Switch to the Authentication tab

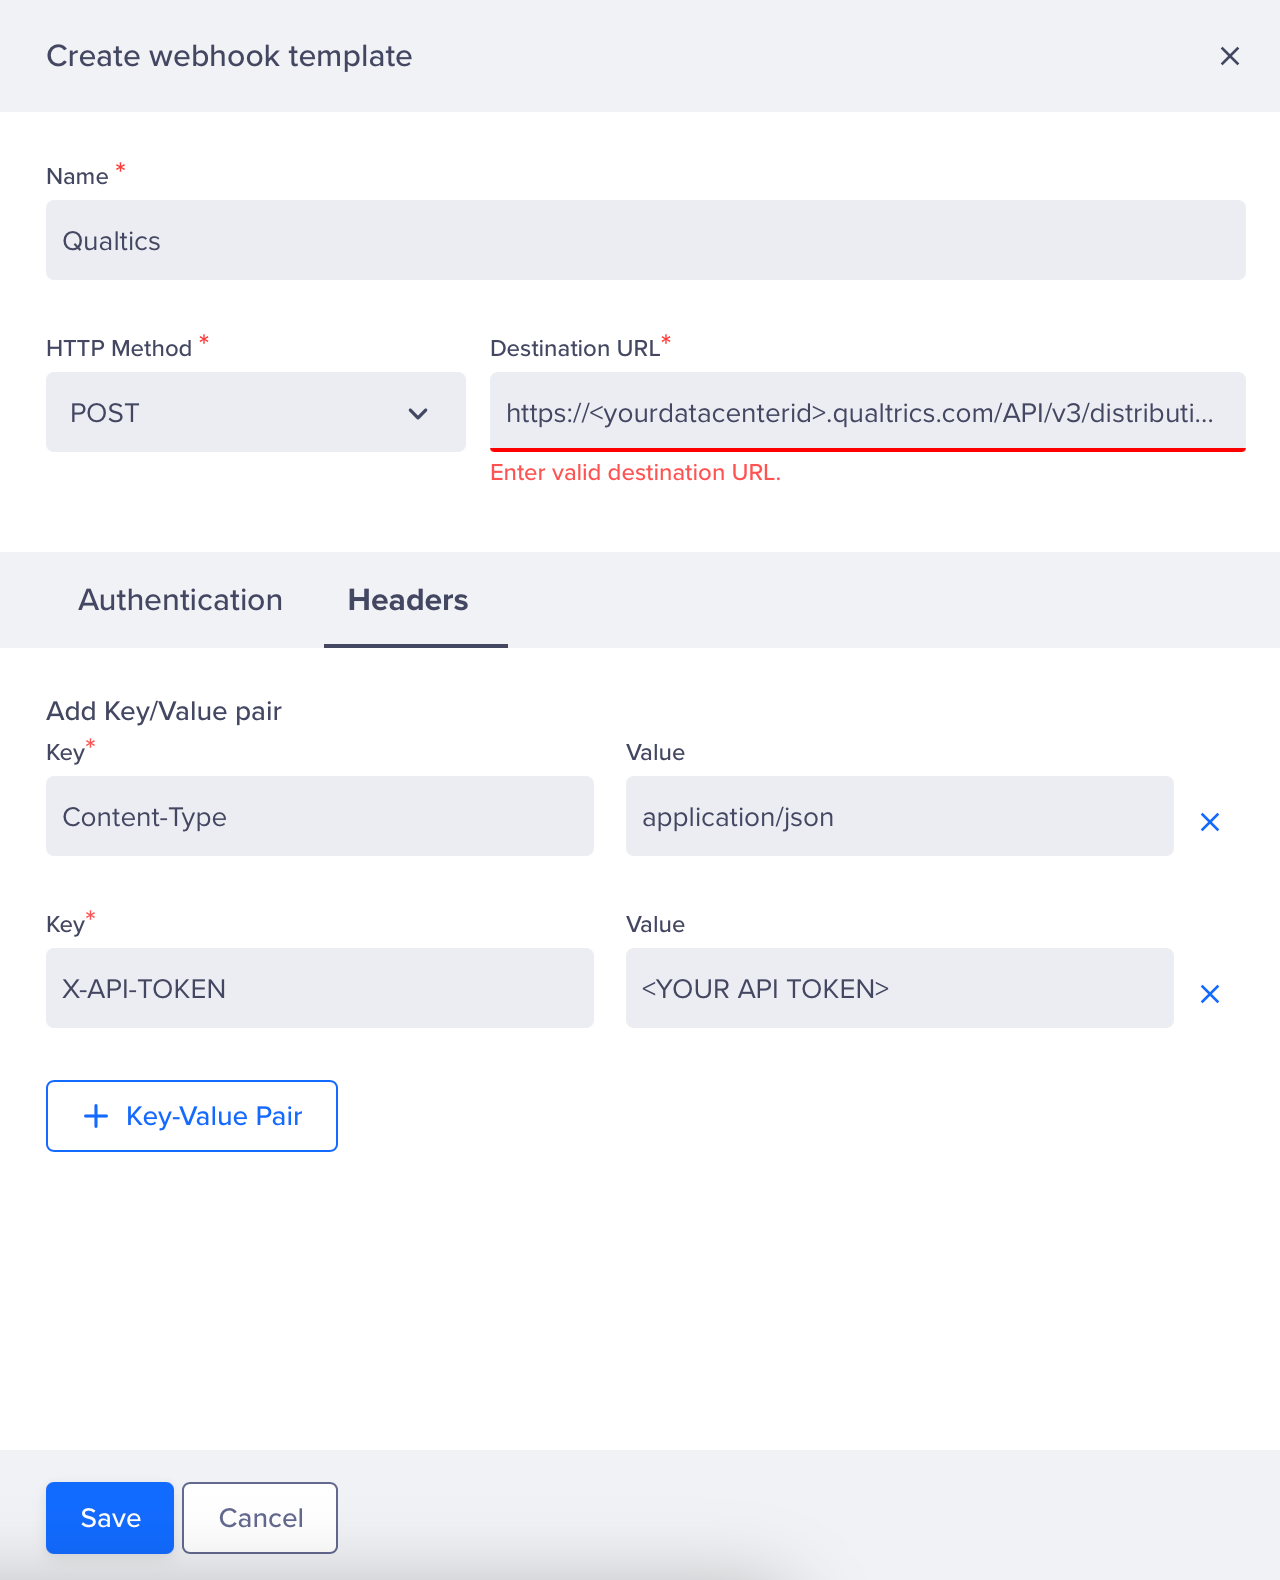pos(180,600)
